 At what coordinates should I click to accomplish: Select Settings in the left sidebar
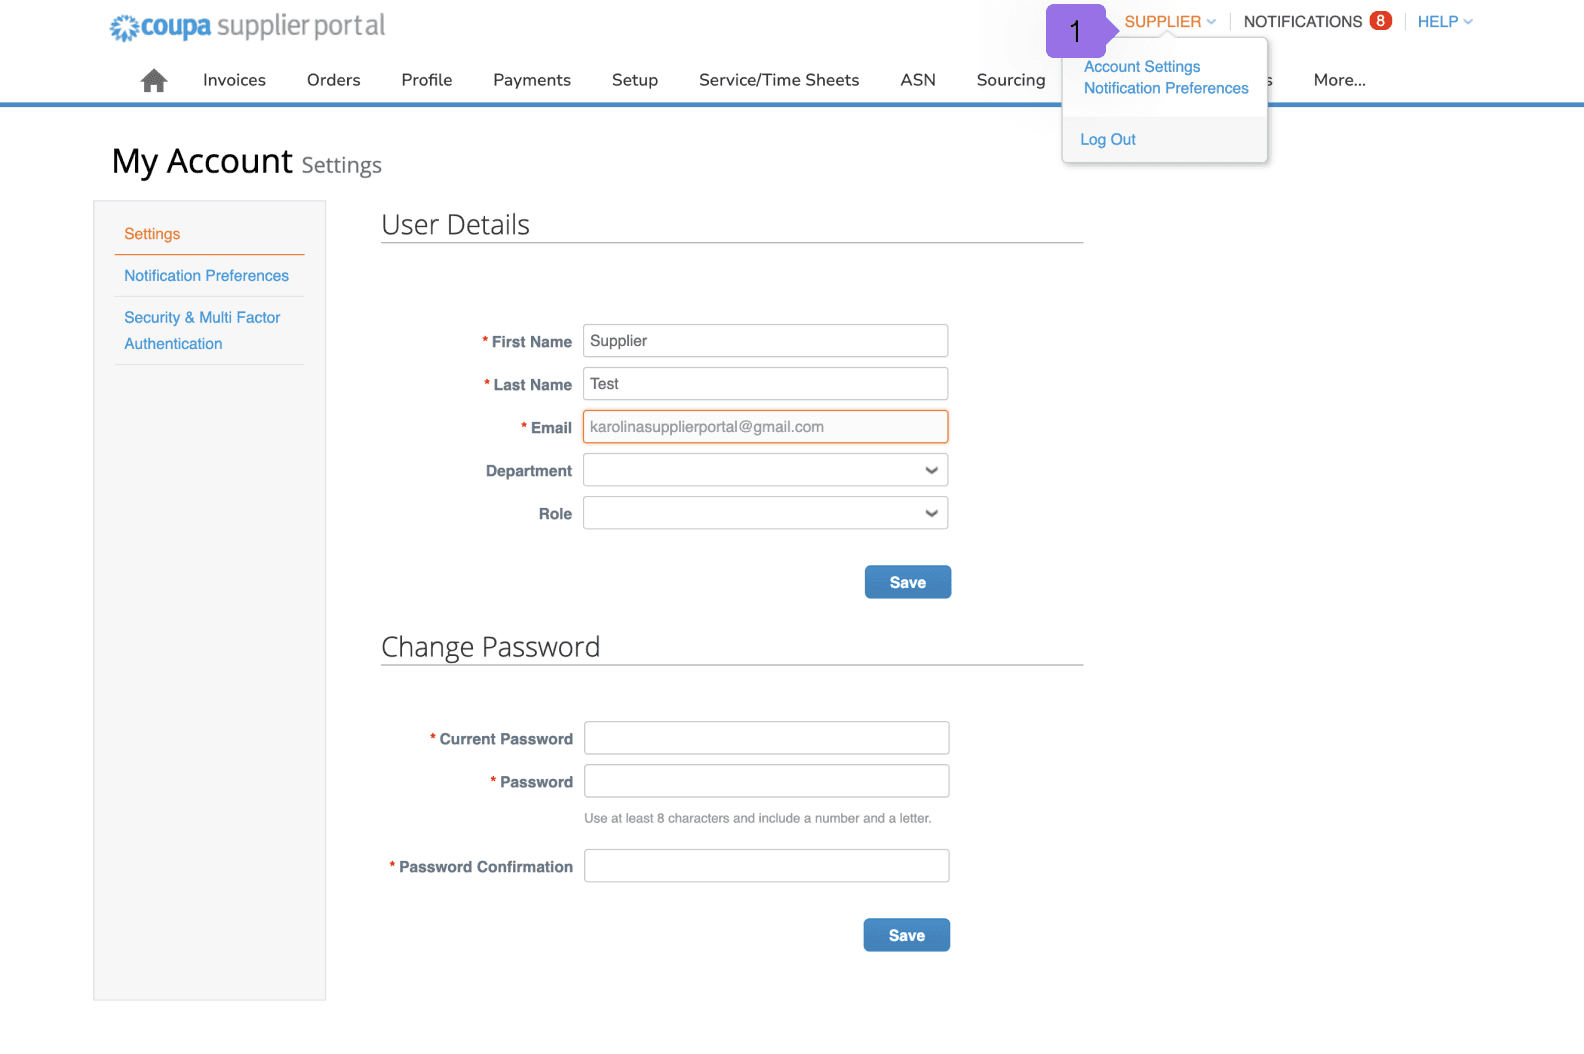coord(152,233)
